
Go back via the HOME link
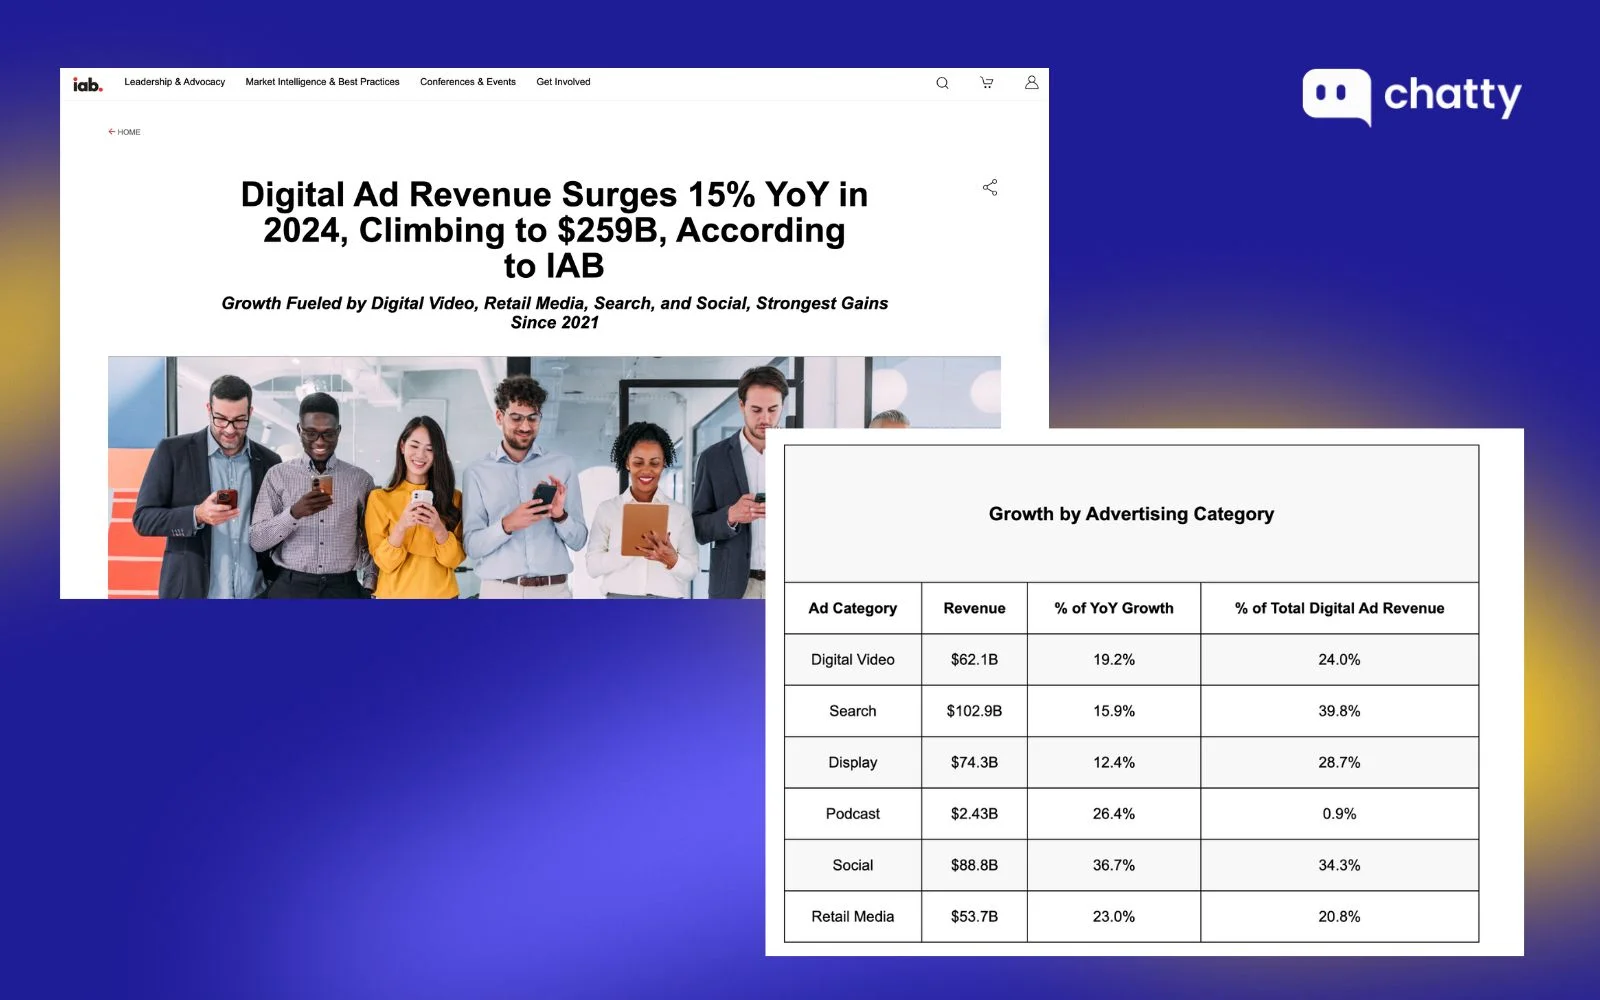click(x=125, y=132)
